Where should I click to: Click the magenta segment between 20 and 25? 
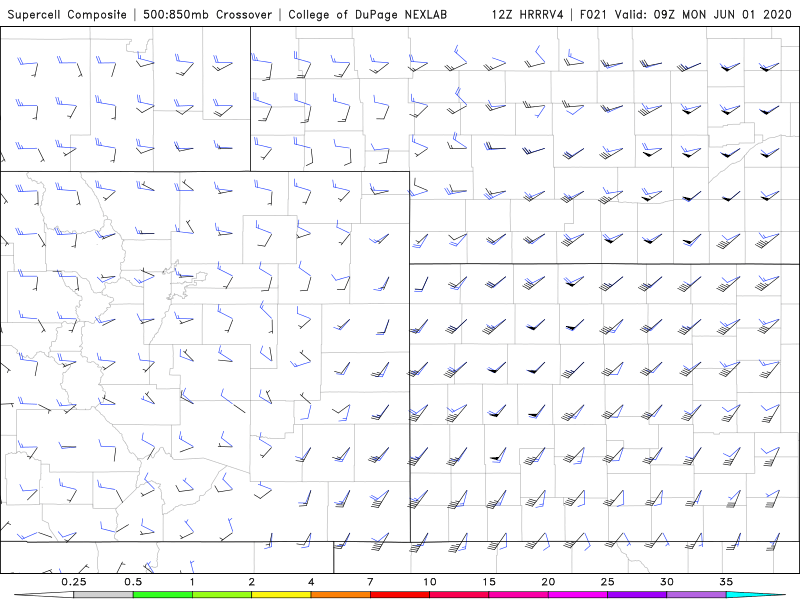(578, 595)
